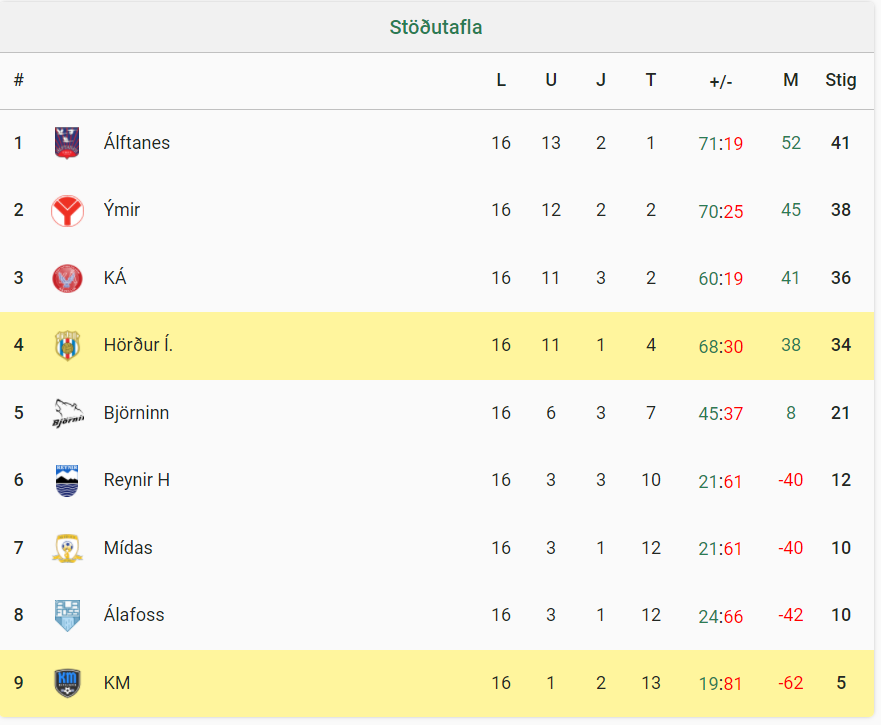
Task: Click the +/- column header
Action: 721,81
